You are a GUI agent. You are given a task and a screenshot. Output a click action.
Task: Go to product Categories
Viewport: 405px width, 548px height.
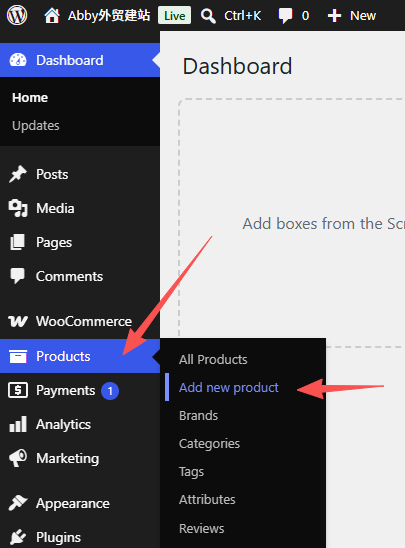point(209,444)
